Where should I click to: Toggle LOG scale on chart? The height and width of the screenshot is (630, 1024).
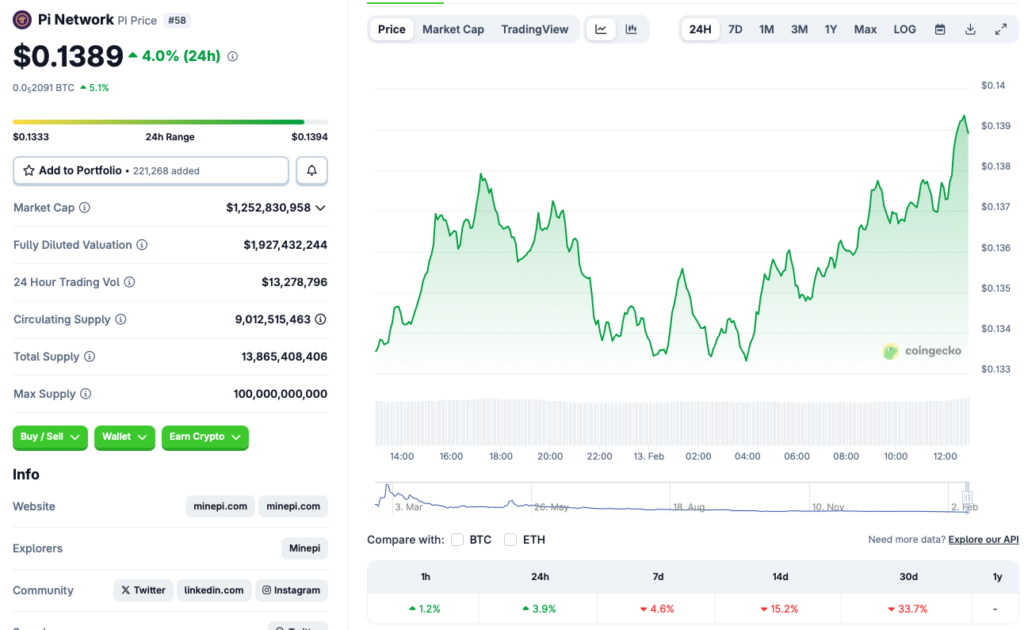click(x=904, y=29)
